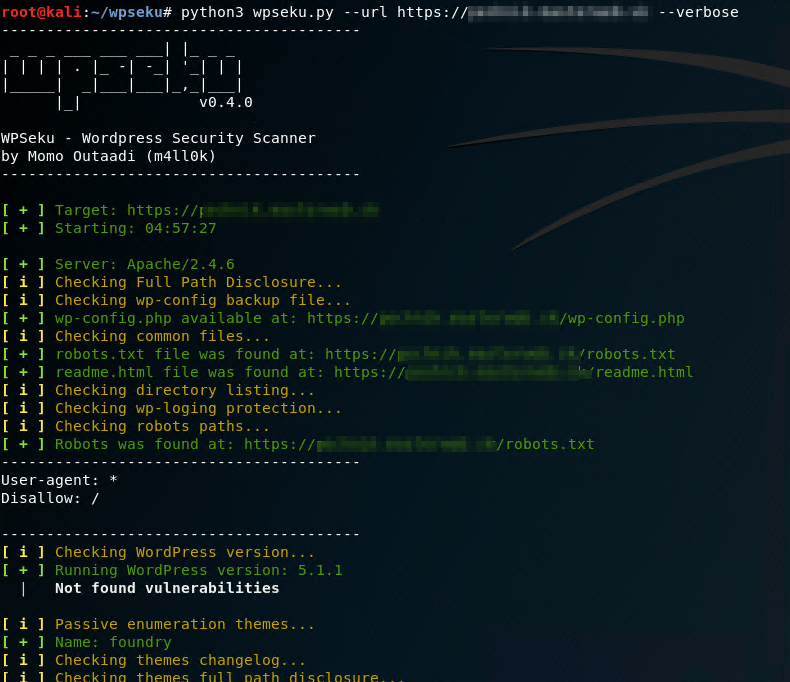The width and height of the screenshot is (790, 682).
Task: Click the 'Server: Apache/2.4.6' line
Action: 144,264
